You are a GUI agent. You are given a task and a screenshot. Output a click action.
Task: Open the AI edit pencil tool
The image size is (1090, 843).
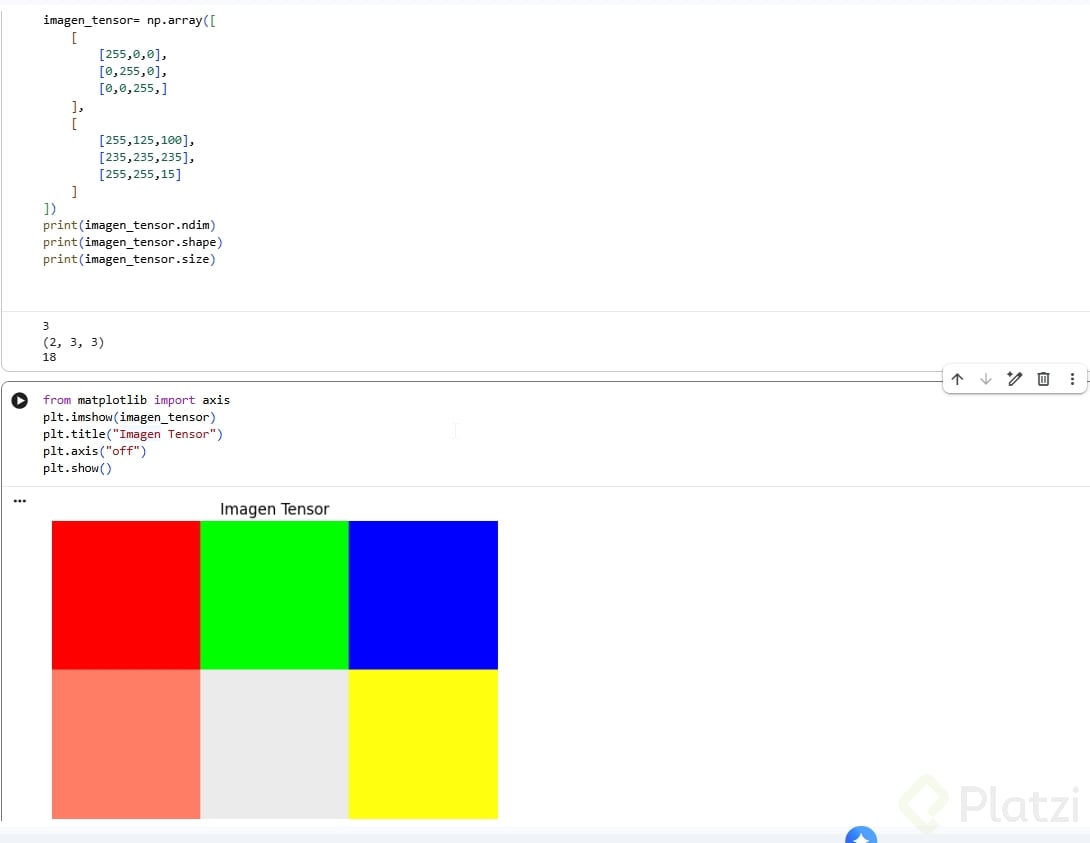coord(1015,379)
